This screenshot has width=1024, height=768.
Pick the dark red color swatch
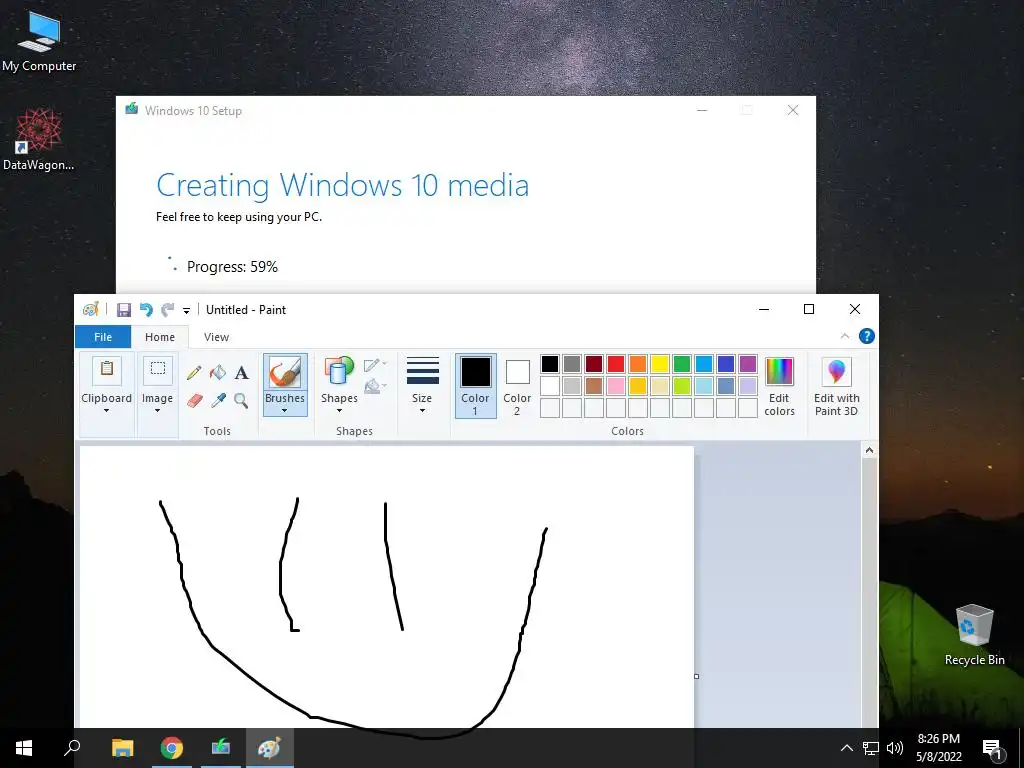[x=594, y=364]
